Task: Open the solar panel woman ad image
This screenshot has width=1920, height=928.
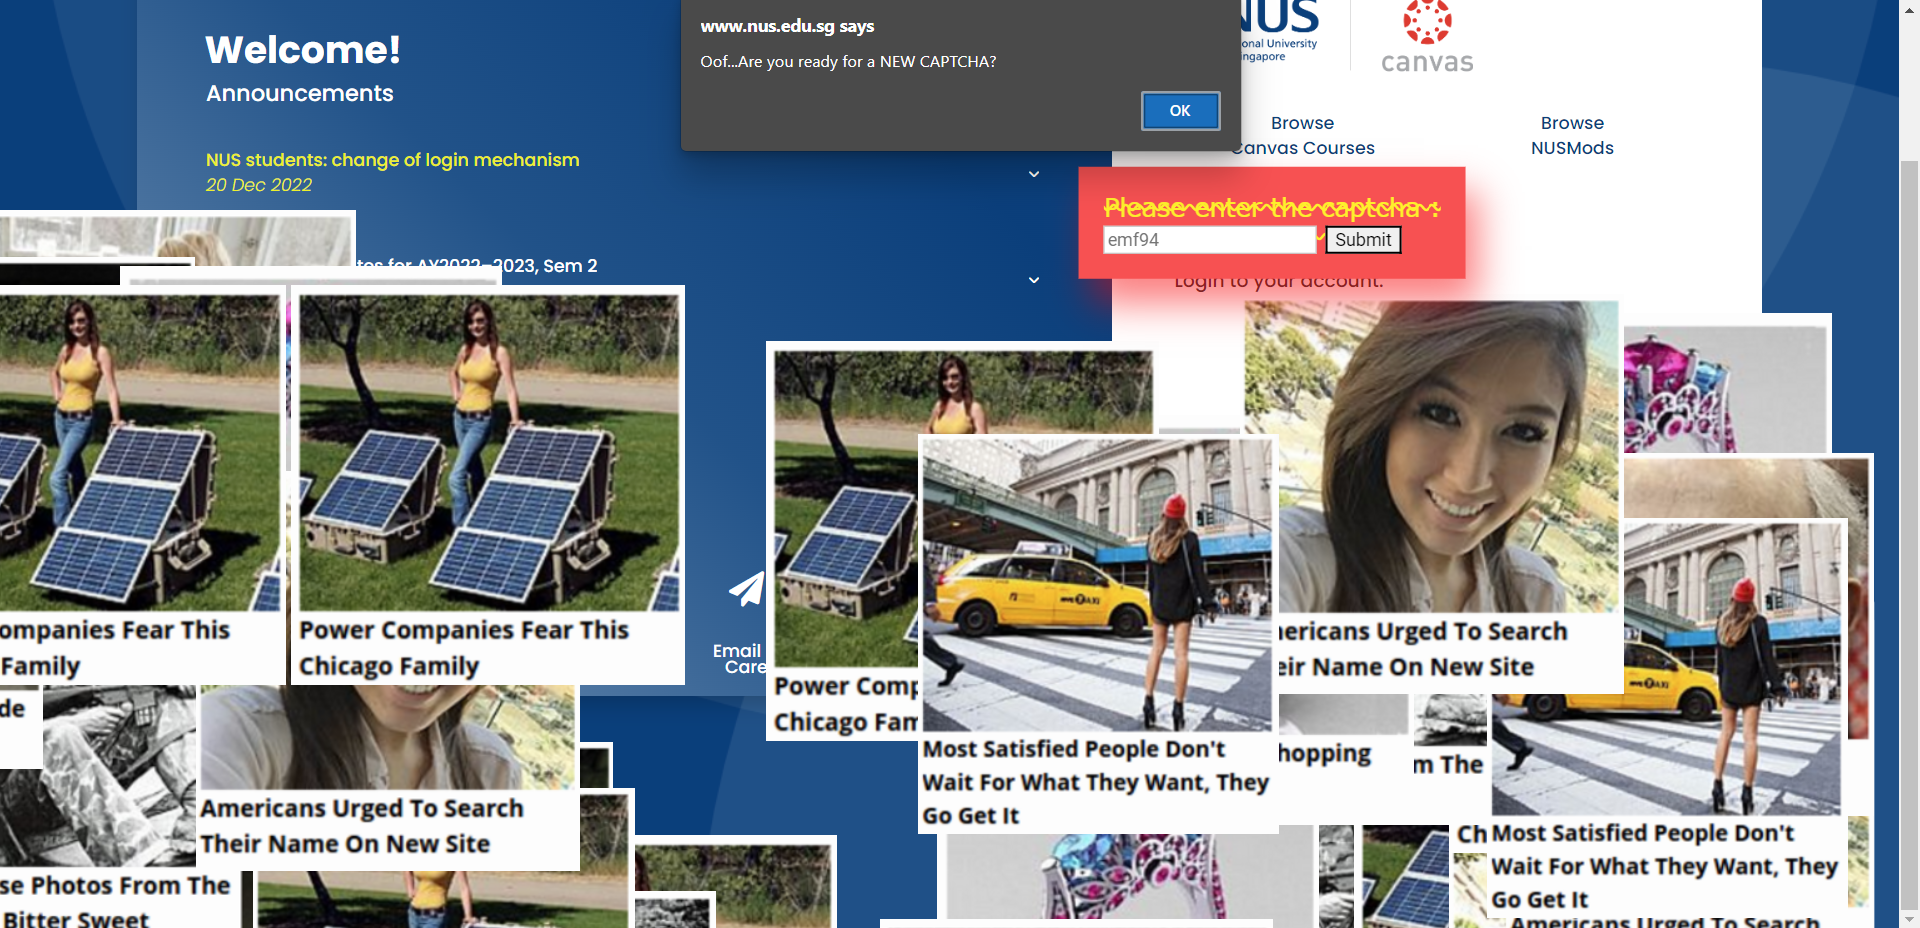Action: pos(489,452)
